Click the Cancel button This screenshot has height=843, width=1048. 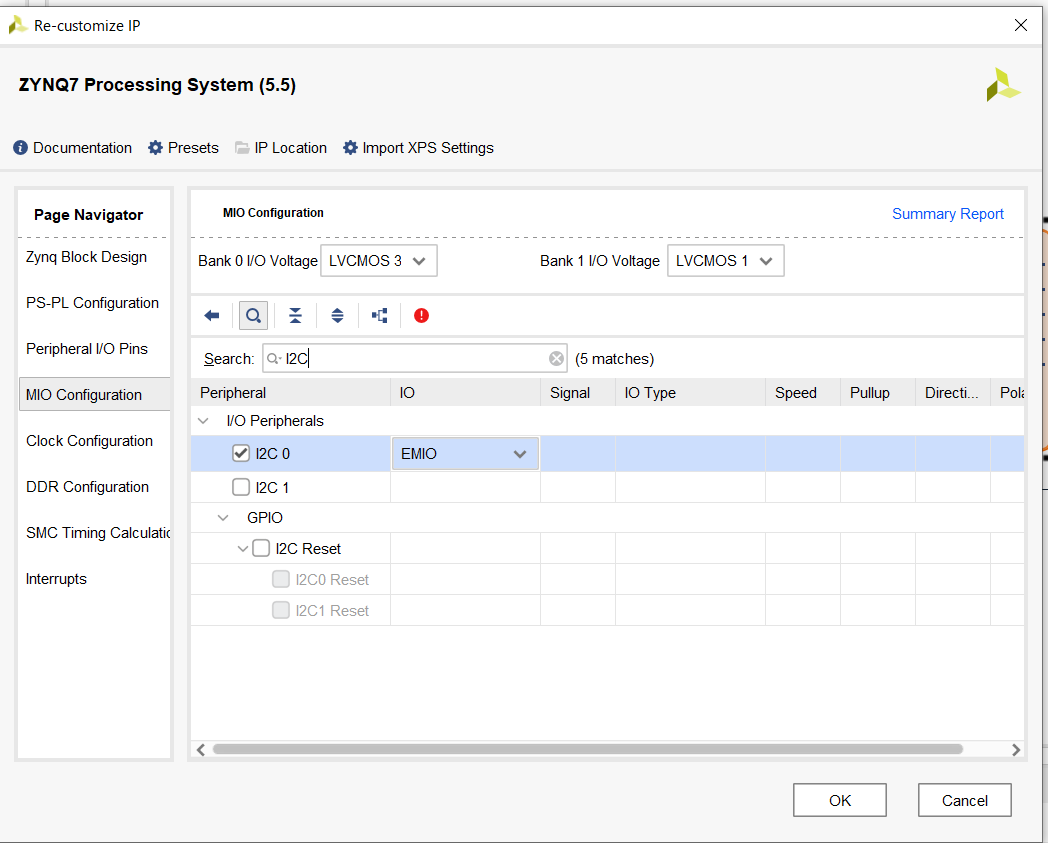pos(964,800)
